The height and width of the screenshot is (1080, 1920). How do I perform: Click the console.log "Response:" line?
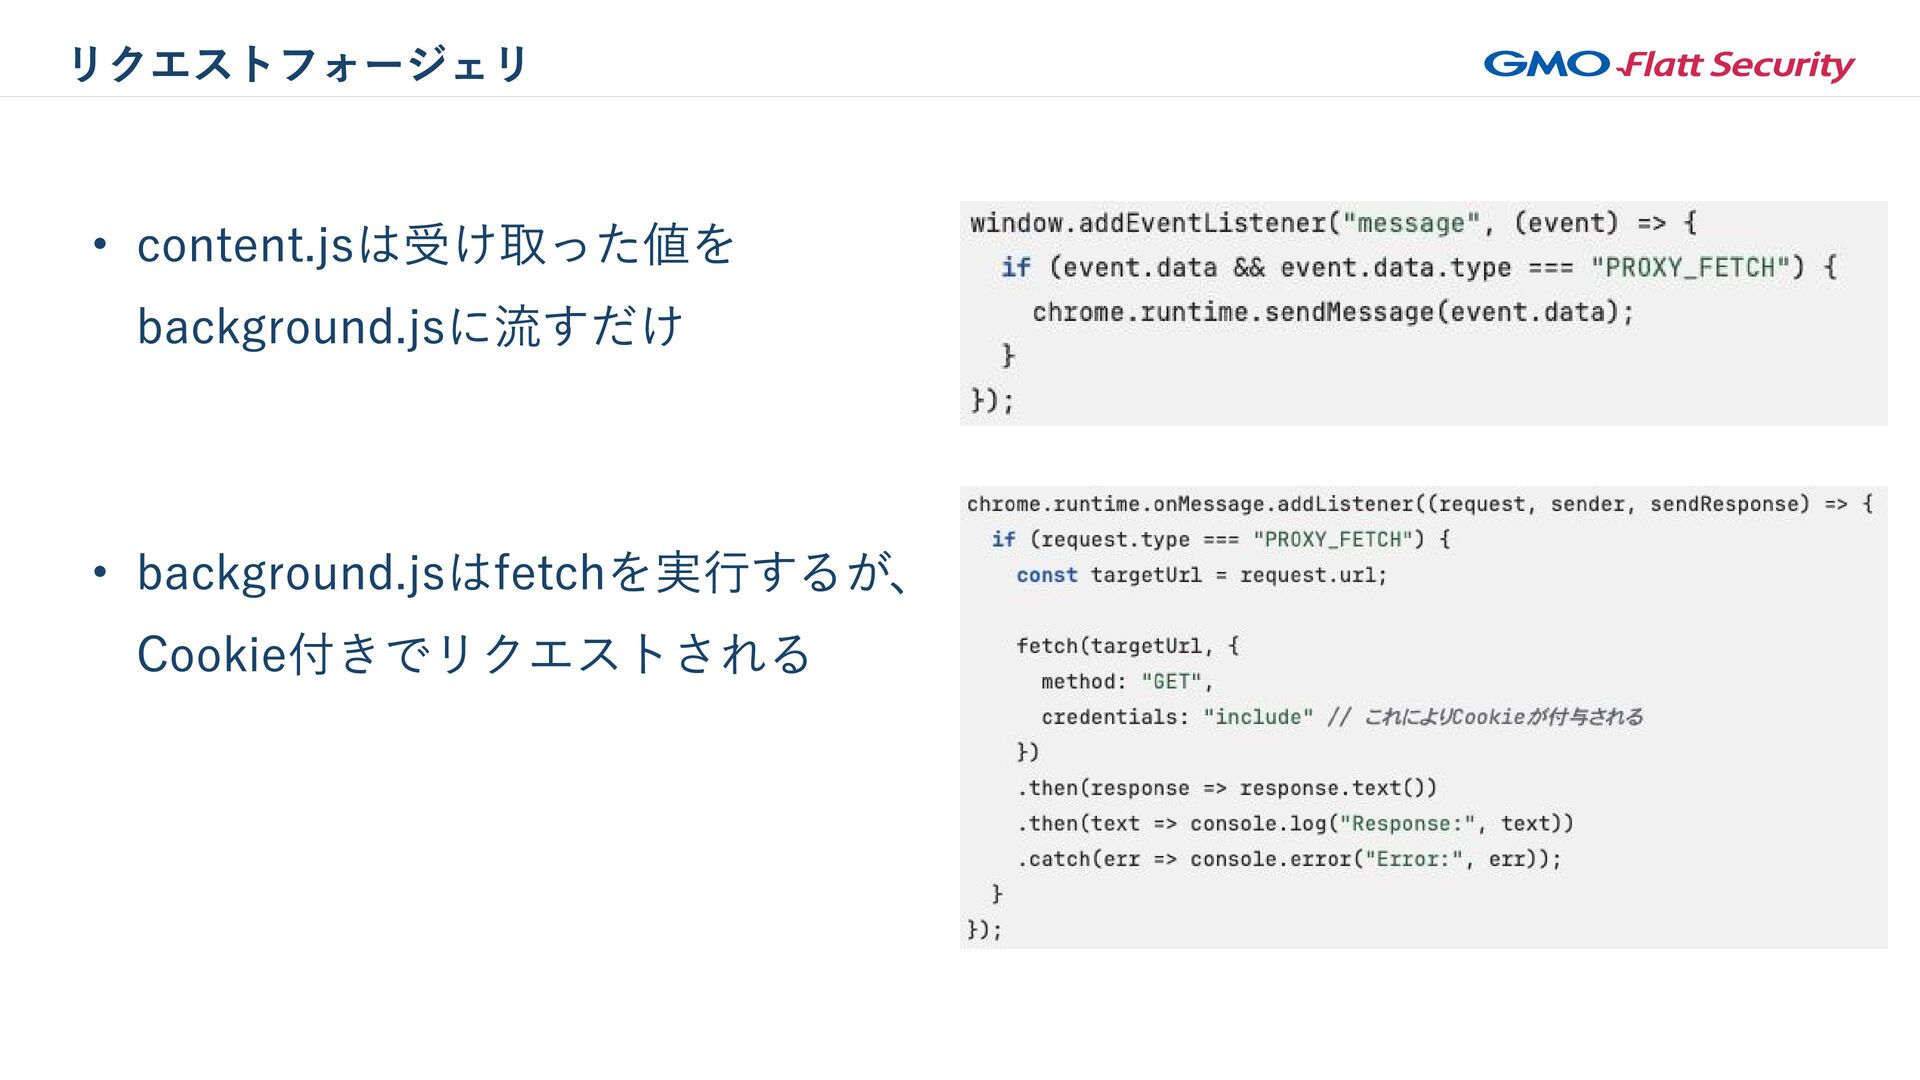(x=1295, y=824)
